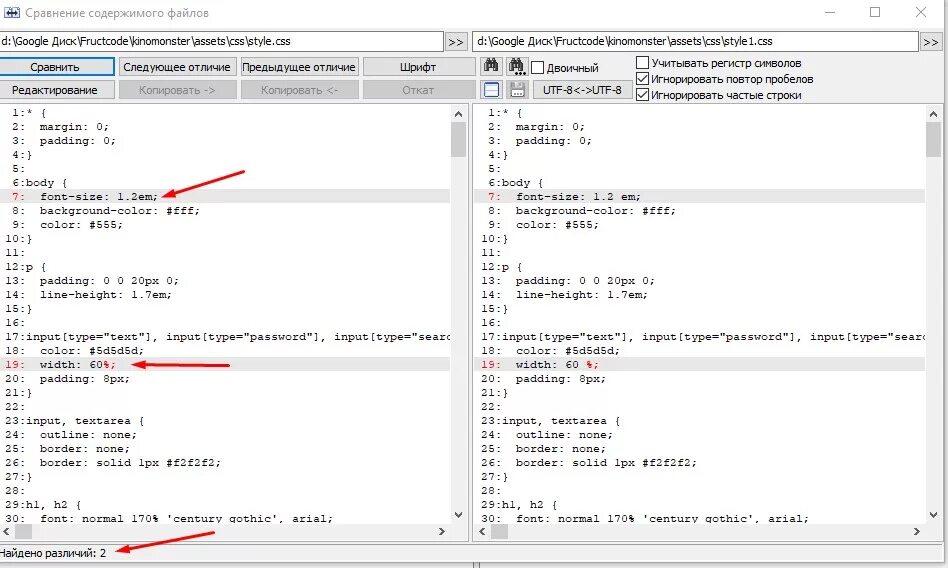Screen dimensions: 948x568
Task: Click the Редактирование button
Action: 55,90
